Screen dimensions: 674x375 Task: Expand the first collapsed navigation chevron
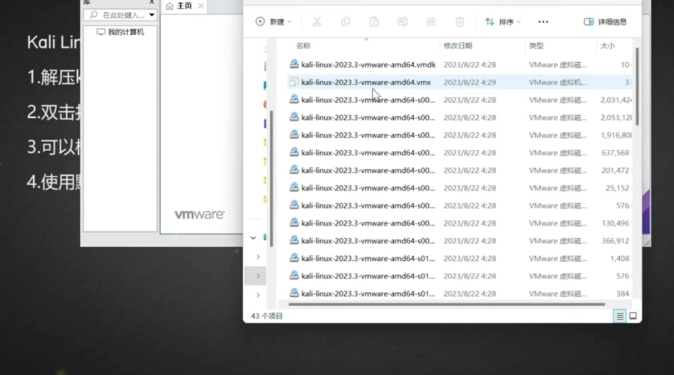coord(258,257)
